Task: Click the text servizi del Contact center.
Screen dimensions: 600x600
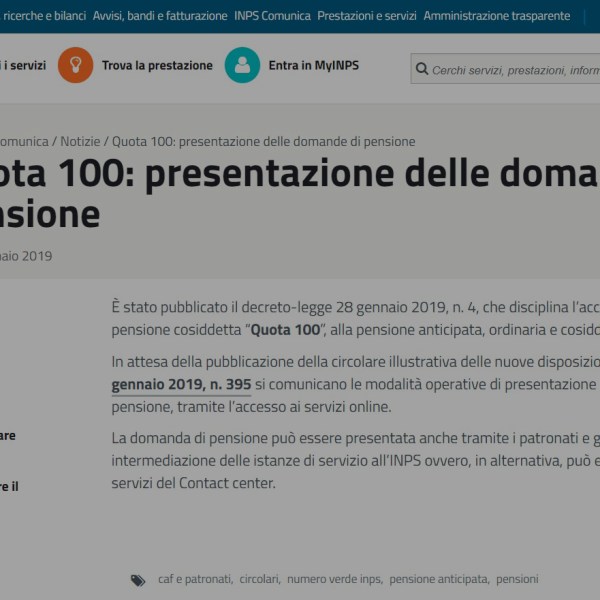Action: (x=193, y=483)
